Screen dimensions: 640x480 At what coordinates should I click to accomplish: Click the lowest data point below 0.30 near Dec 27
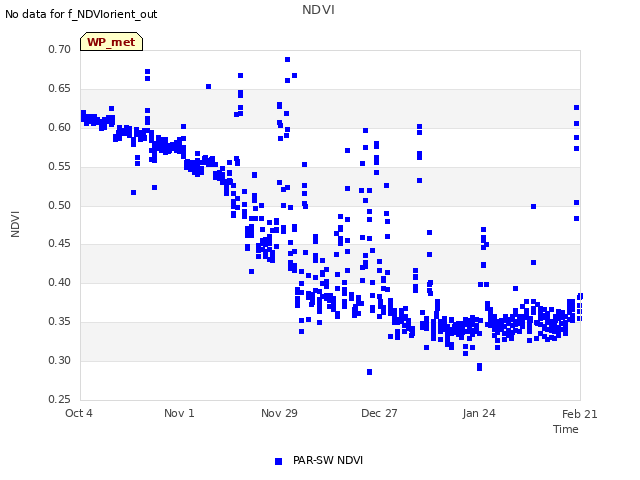[369, 372]
